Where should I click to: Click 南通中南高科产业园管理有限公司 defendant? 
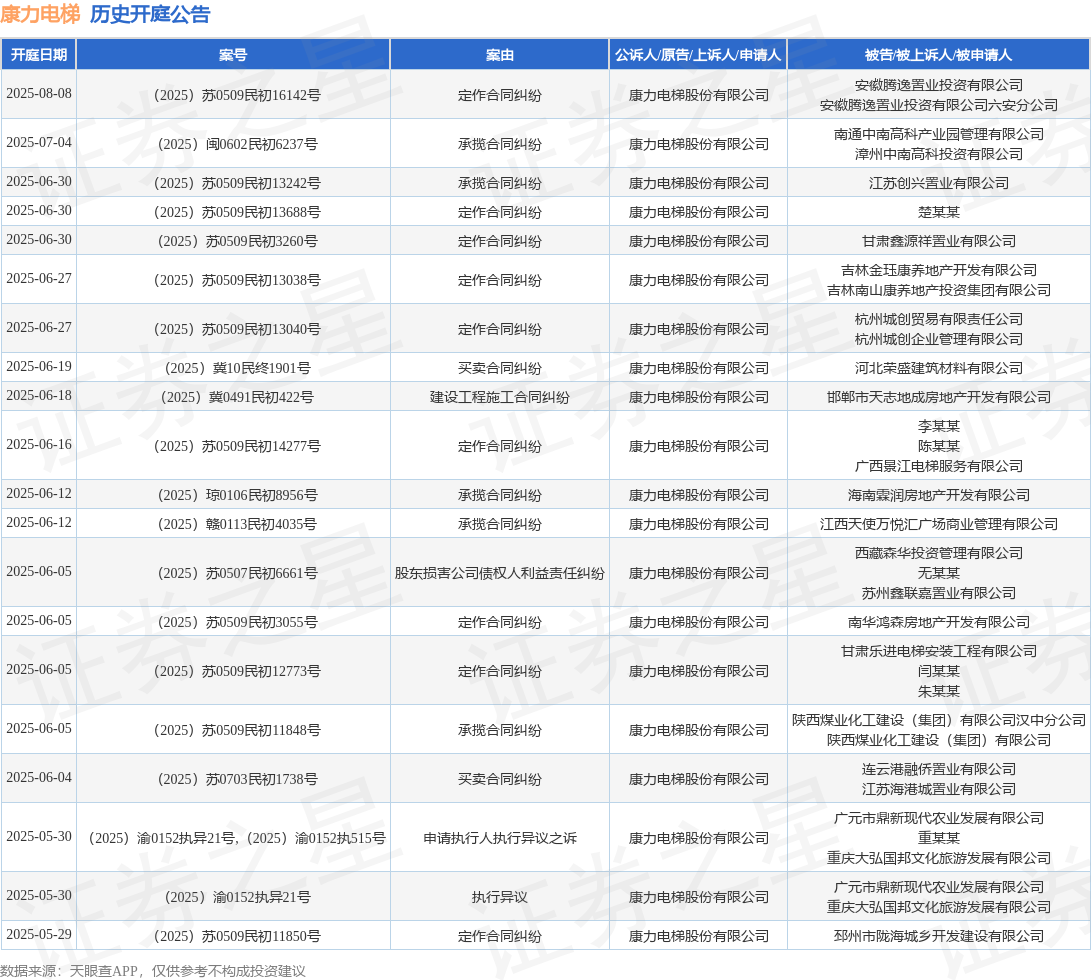pyautogui.click(x=939, y=134)
